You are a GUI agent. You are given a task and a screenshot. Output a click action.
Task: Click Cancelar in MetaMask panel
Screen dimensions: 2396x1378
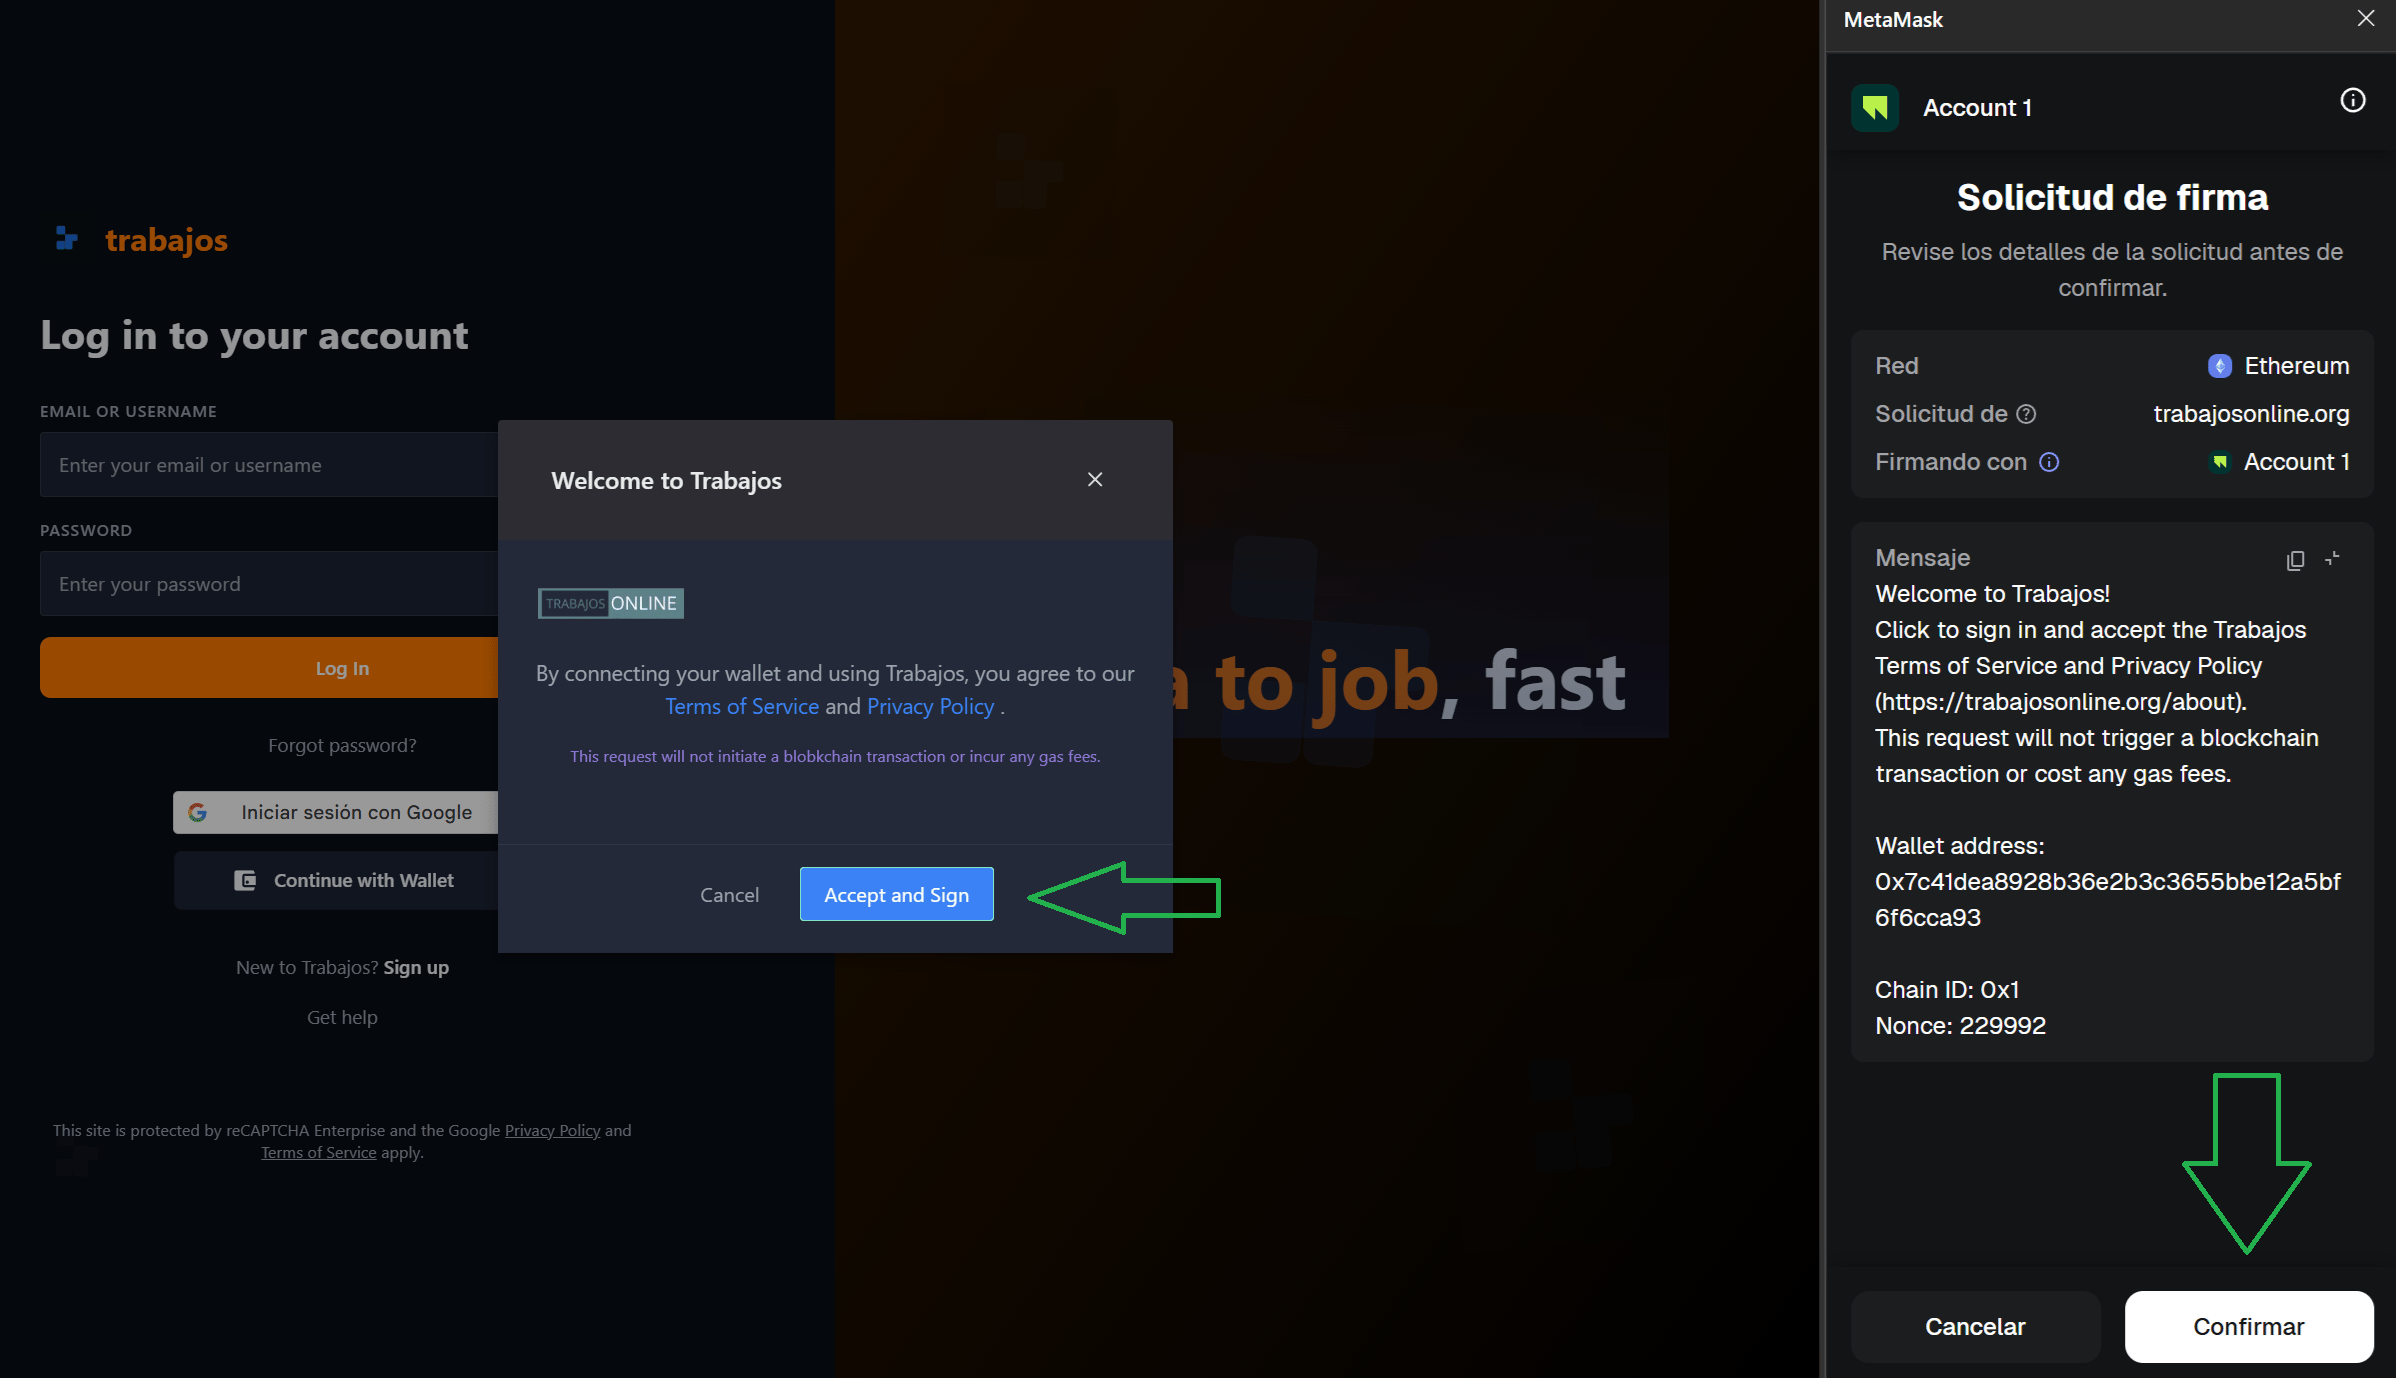pos(1975,1326)
